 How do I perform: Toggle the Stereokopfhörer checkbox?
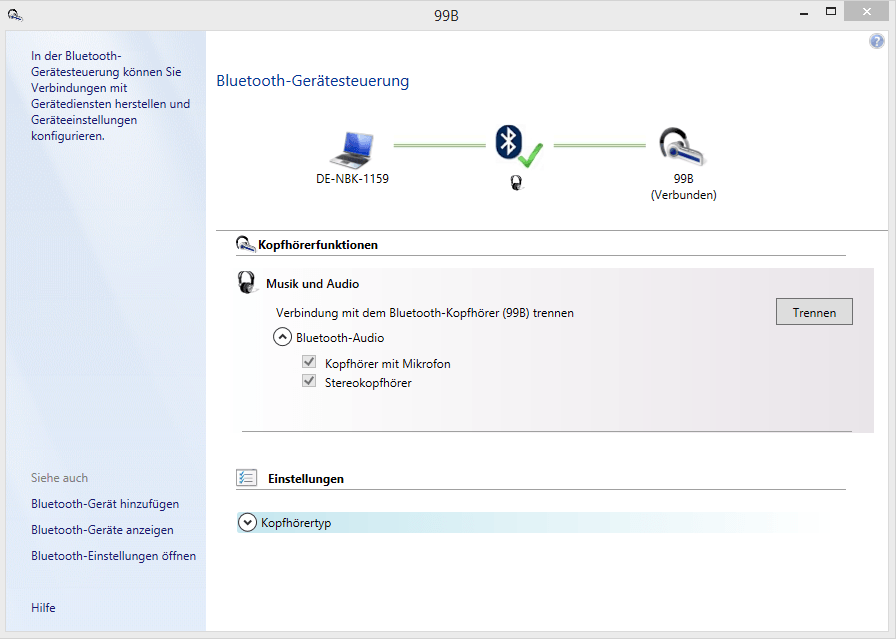pyautogui.click(x=309, y=382)
